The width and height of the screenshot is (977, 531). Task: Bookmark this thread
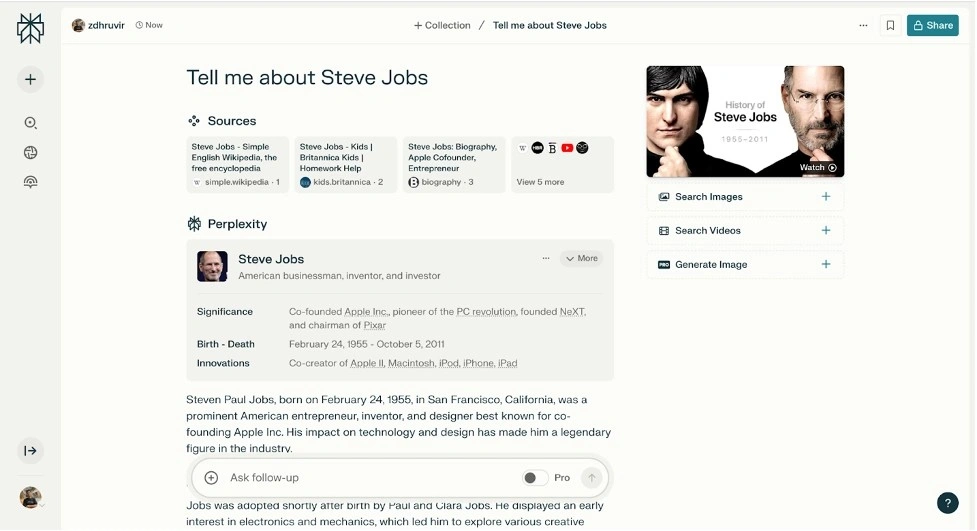coord(890,25)
